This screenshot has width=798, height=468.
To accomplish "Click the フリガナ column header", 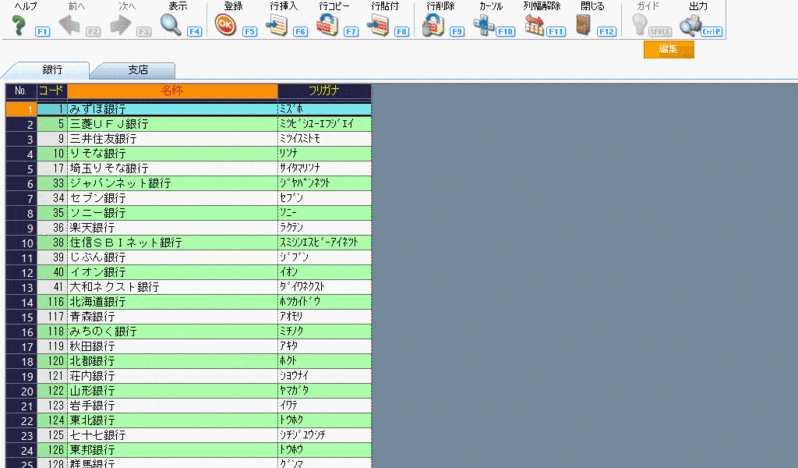I will click(x=324, y=91).
